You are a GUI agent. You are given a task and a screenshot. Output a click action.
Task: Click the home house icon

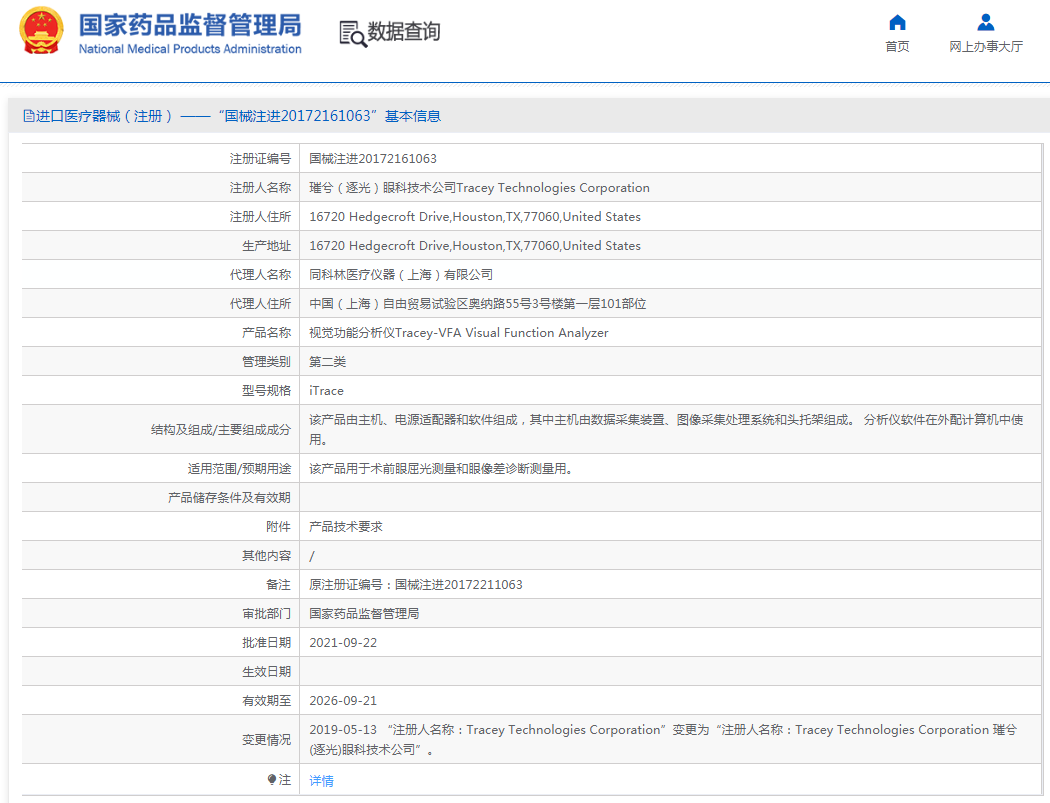pos(897,22)
